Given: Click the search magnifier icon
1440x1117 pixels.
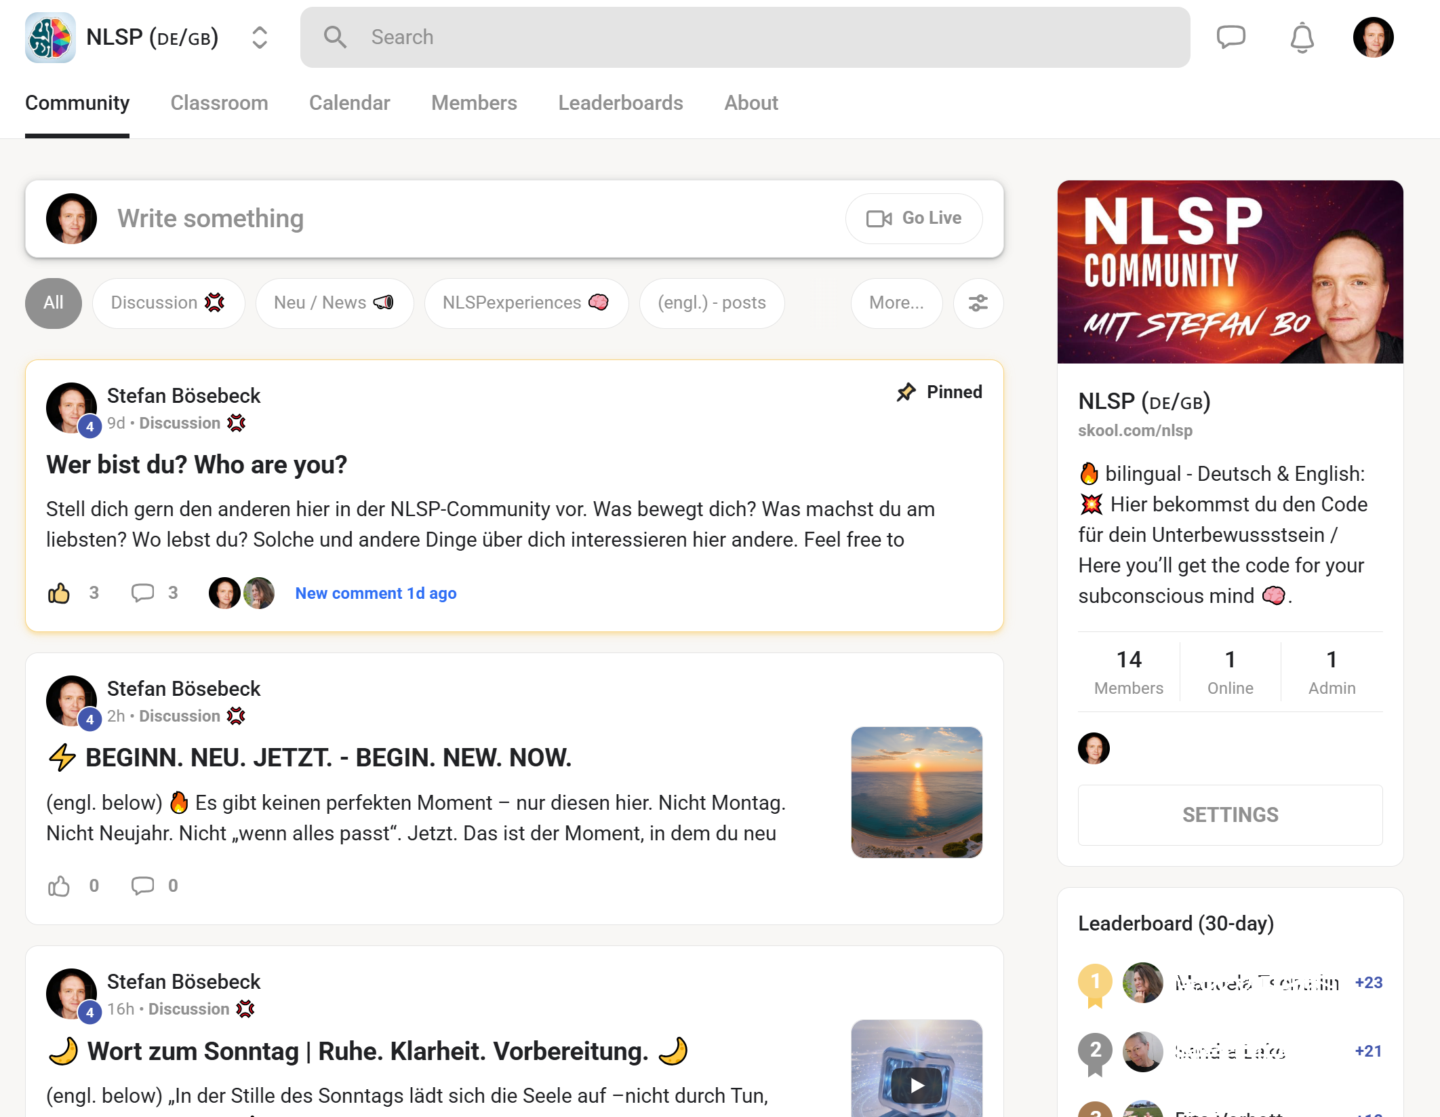Looking at the screenshot, I should 335,38.
